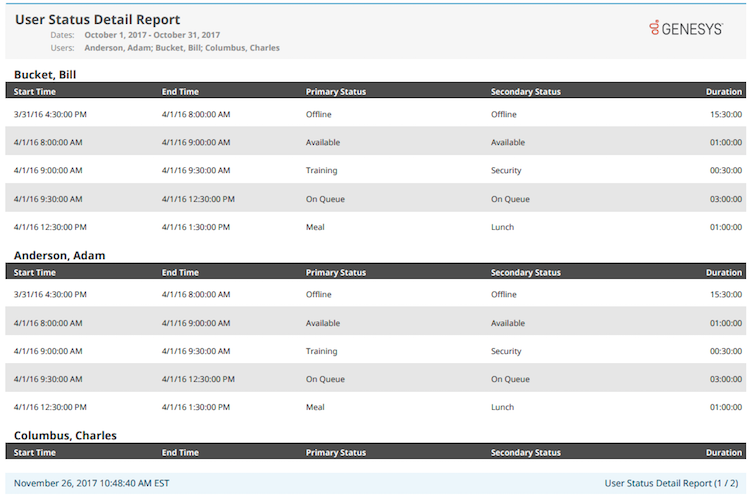Image resolution: width=750 pixels, height=497 pixels.
Task: Click Anderson, Adam start time 4/1/16 12:30:00 PM
Action: coord(50,407)
